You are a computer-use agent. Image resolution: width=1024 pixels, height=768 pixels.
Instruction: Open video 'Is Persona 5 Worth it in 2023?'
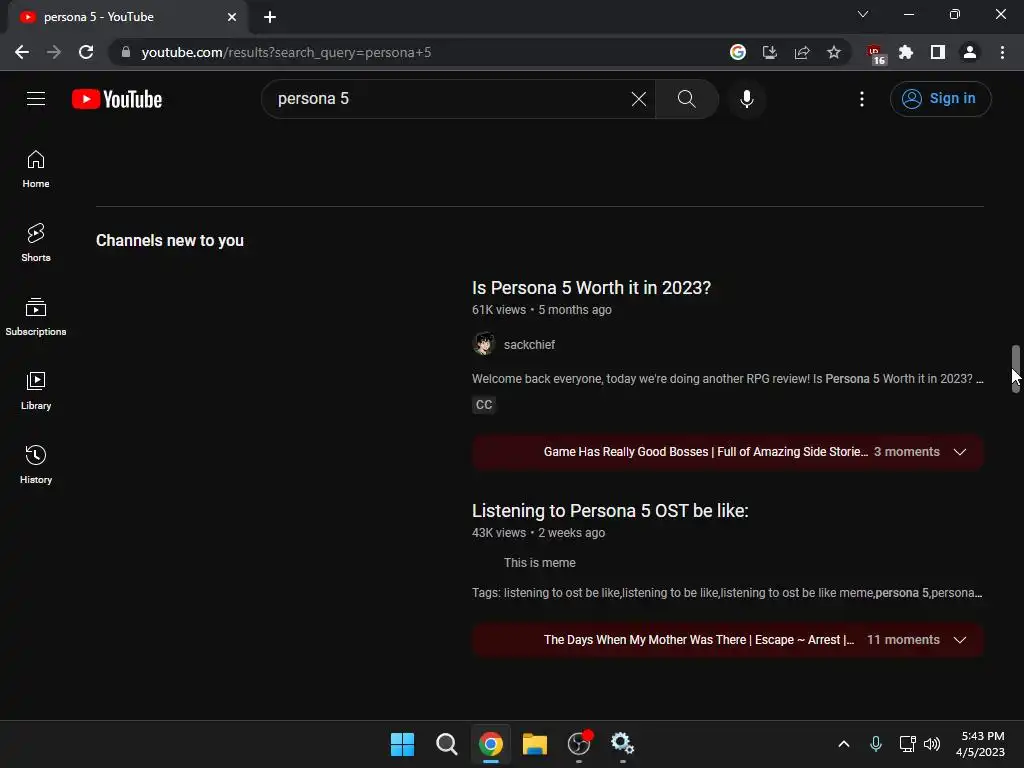pos(591,288)
